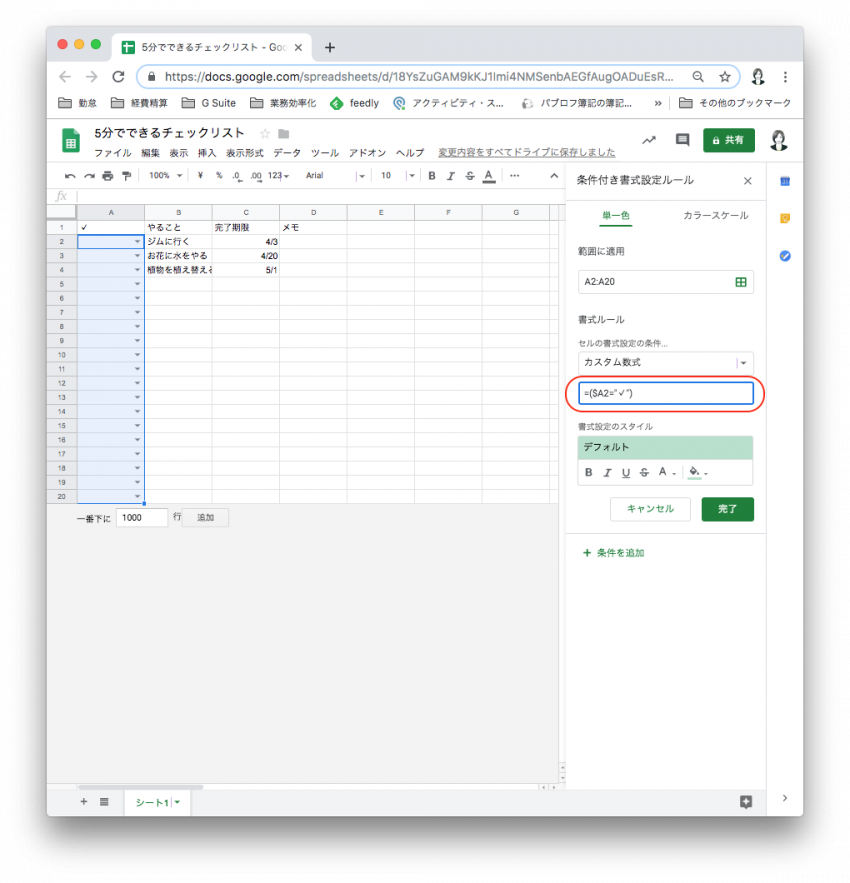Viewport: 850px width, 883px height.
Task: Click the キャンセル button
Action: 650,509
